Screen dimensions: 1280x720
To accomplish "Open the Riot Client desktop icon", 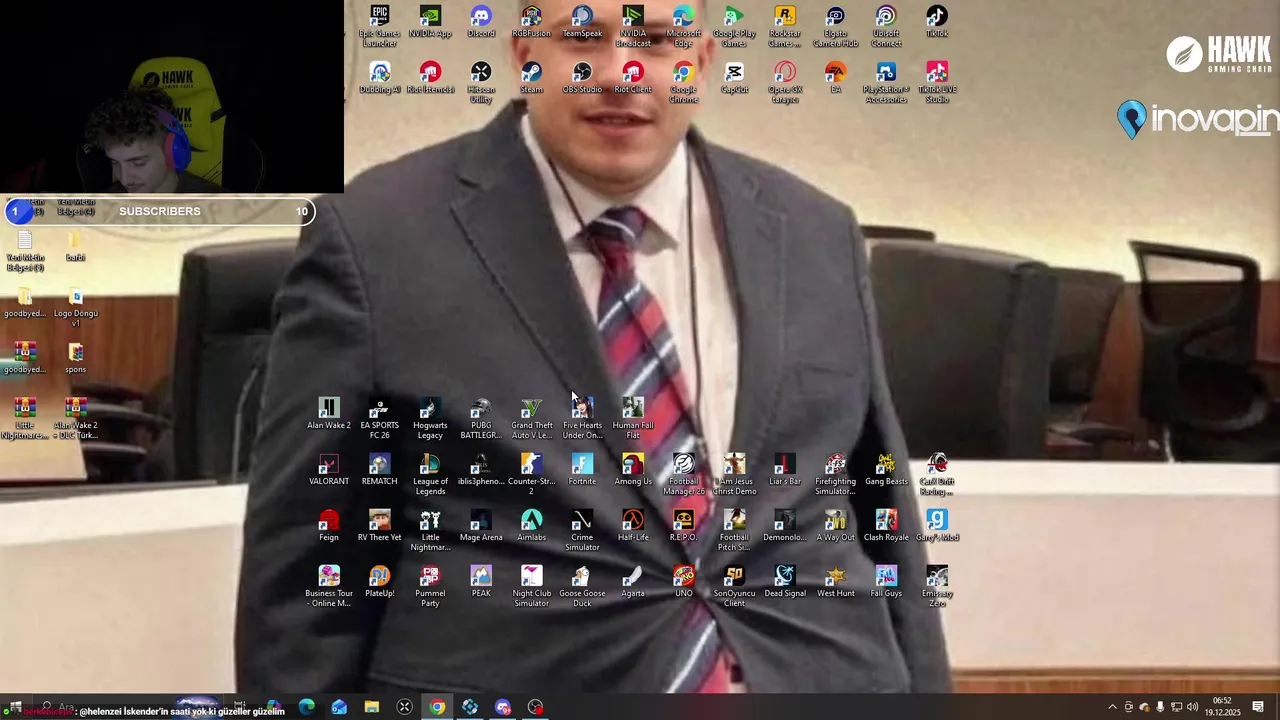I will pyautogui.click(x=633, y=78).
